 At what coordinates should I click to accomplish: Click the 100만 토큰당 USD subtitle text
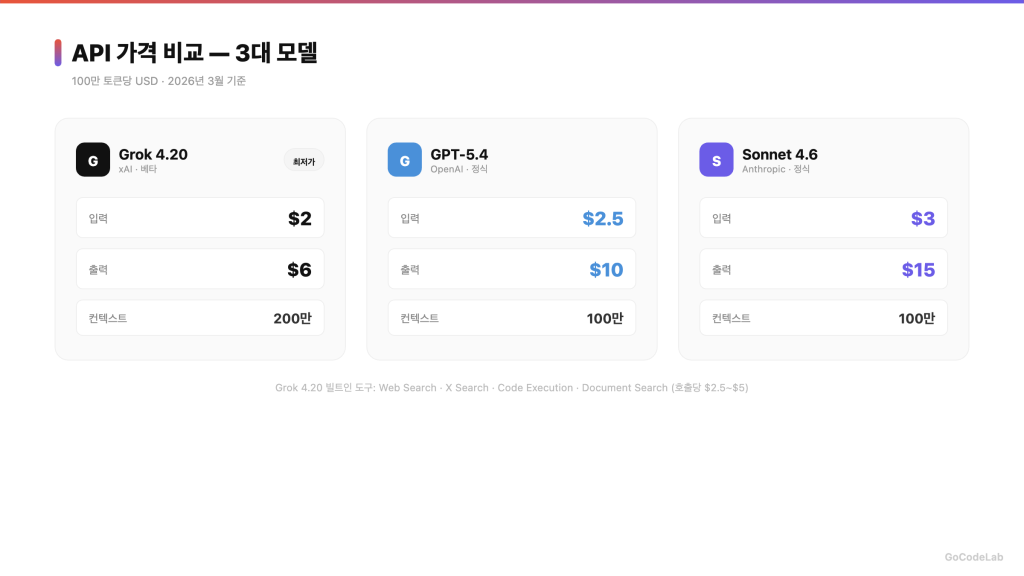point(158,81)
